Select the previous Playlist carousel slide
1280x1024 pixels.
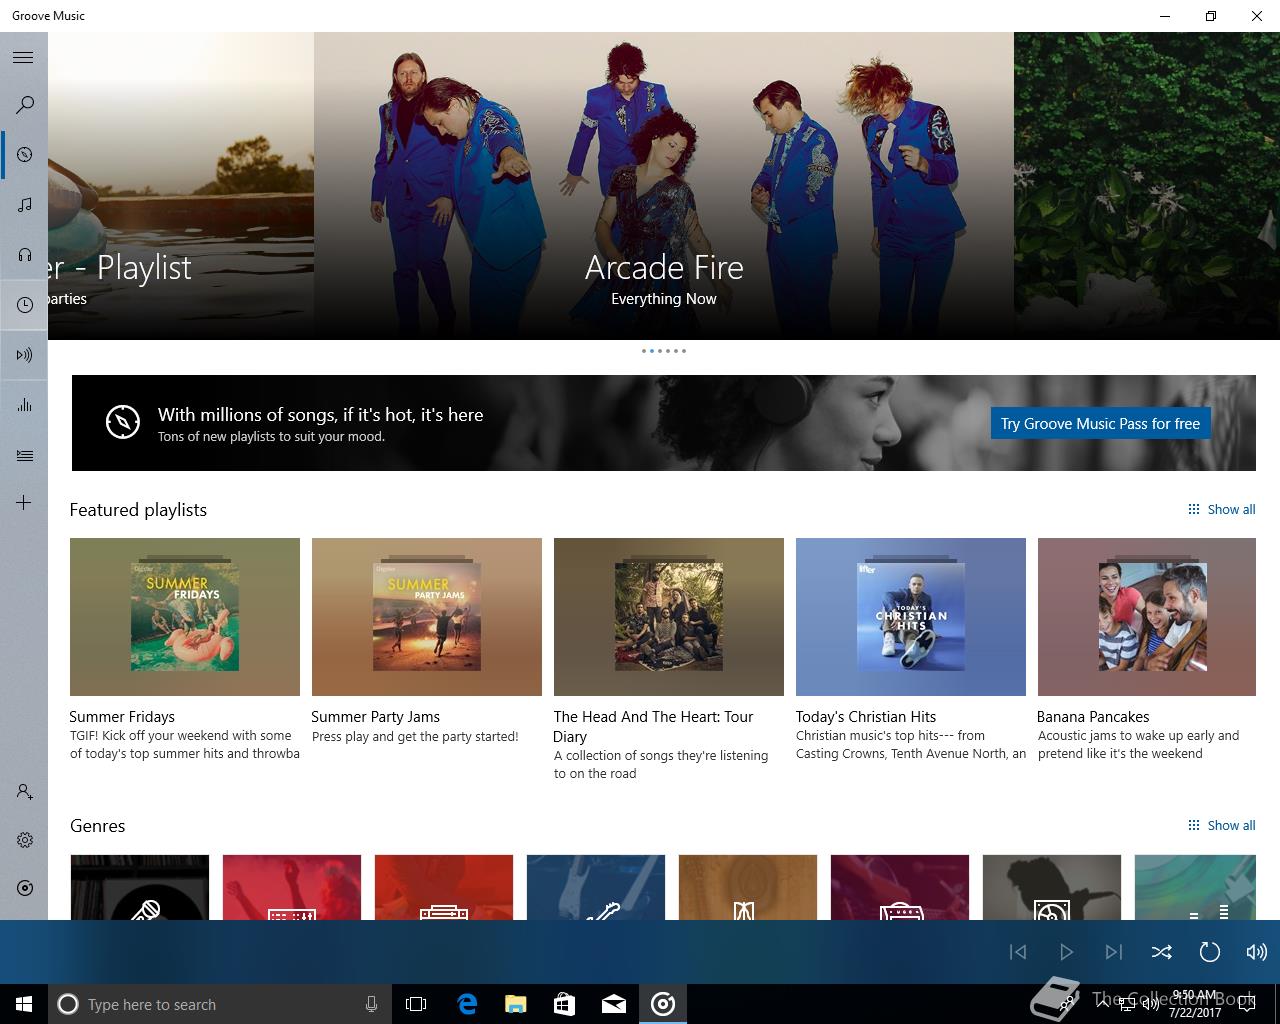pos(181,186)
